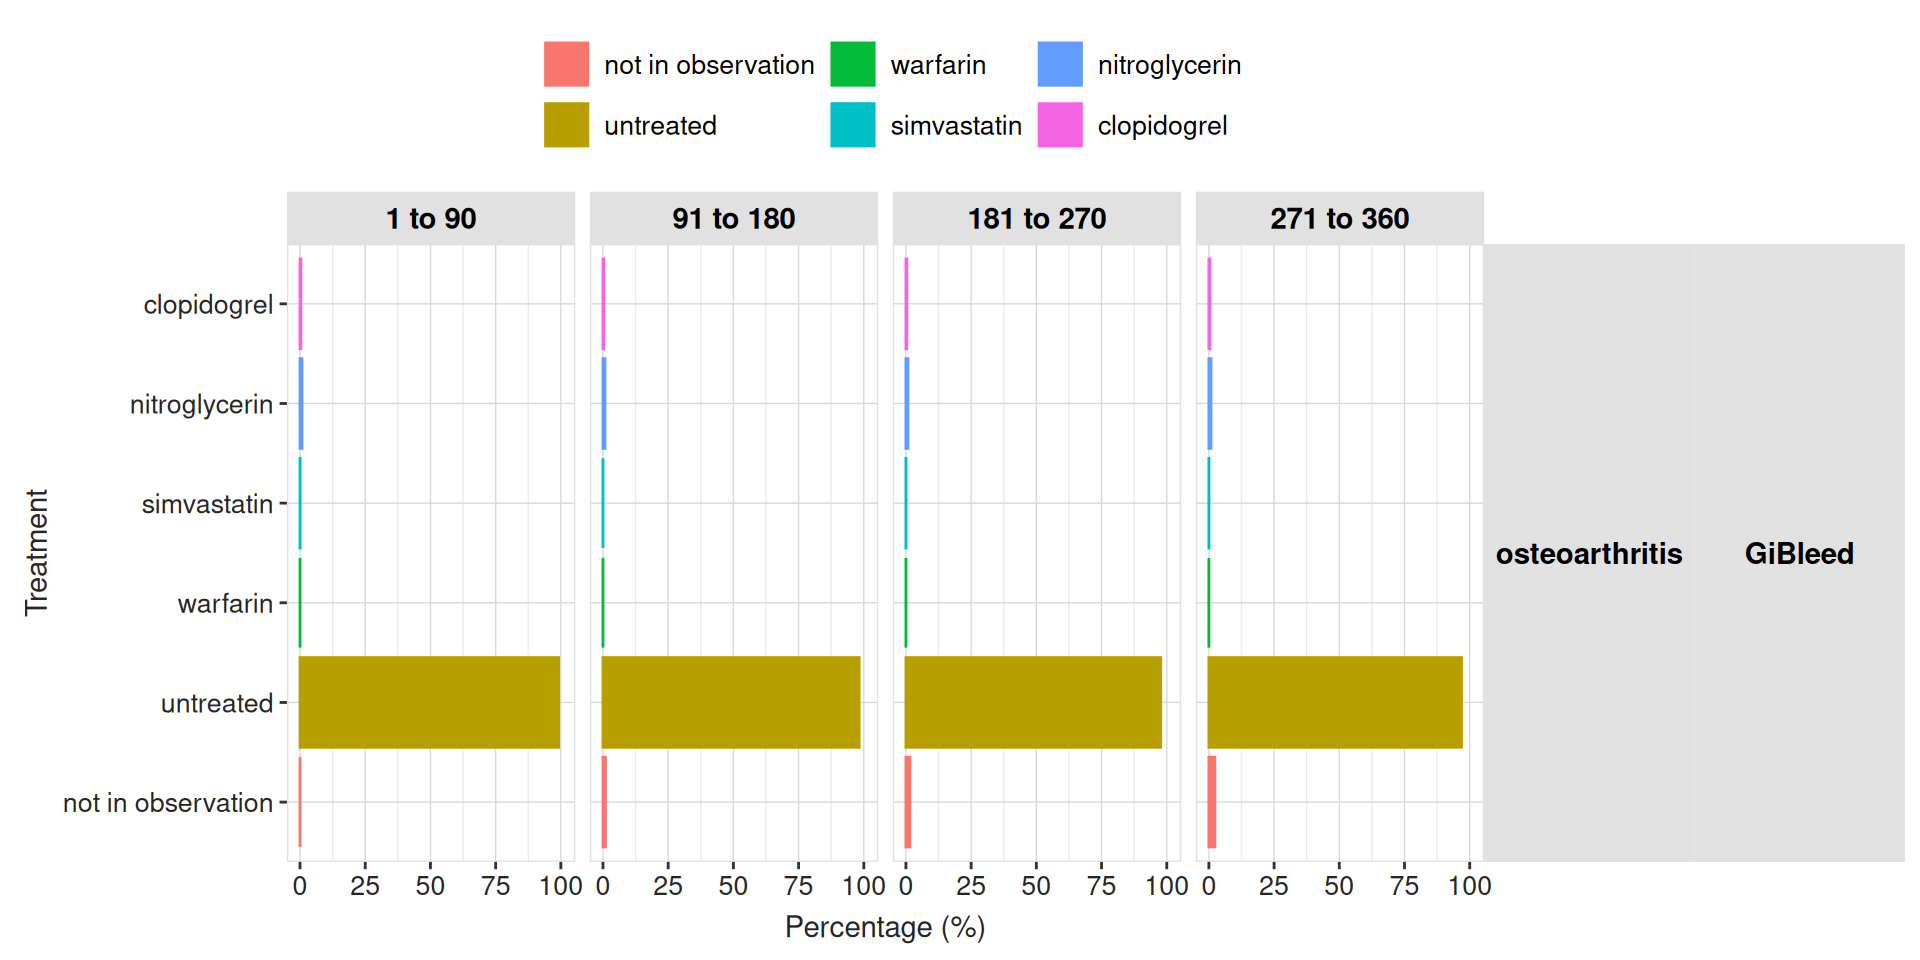Viewport: 1920px width, 960px height.
Task: Select the '1 to 90' facet header
Action: (x=431, y=219)
